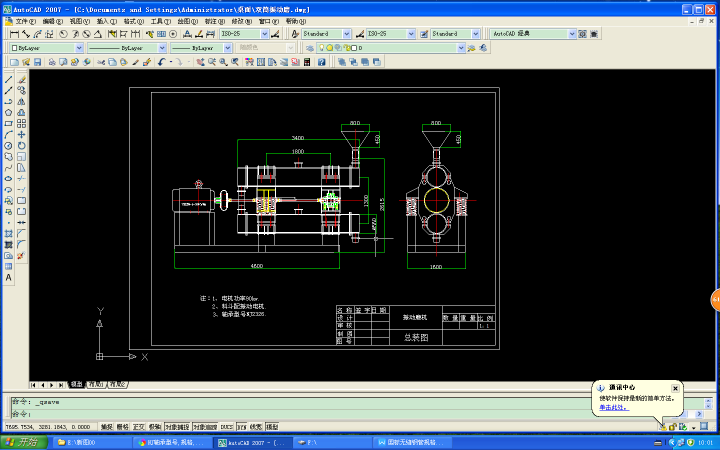This screenshot has height=450, width=720.
Task: Expand the ByLayer color dropdown
Action: click(x=46, y=47)
